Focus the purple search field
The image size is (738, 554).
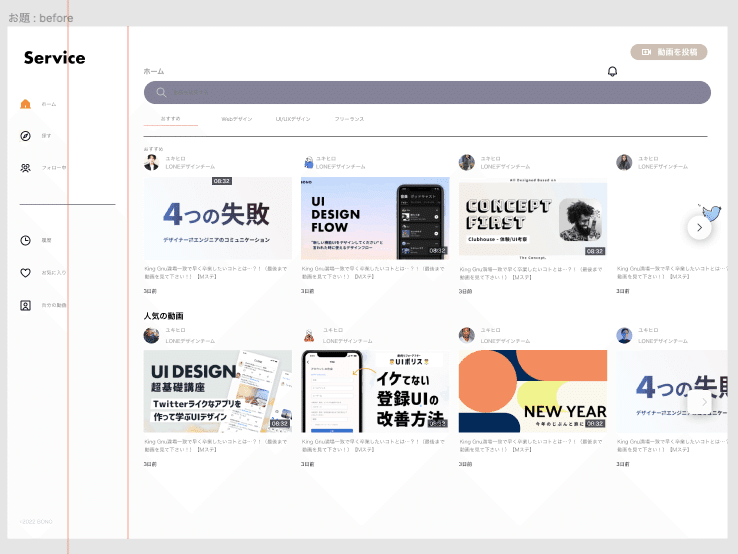pyautogui.click(x=427, y=92)
